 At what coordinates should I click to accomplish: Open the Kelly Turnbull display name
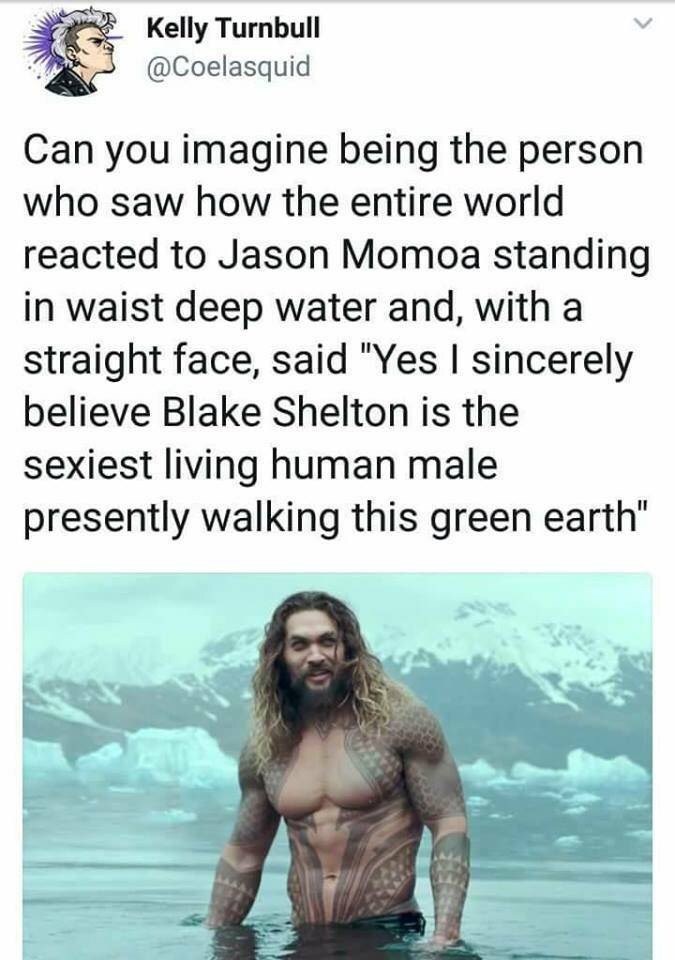233,28
